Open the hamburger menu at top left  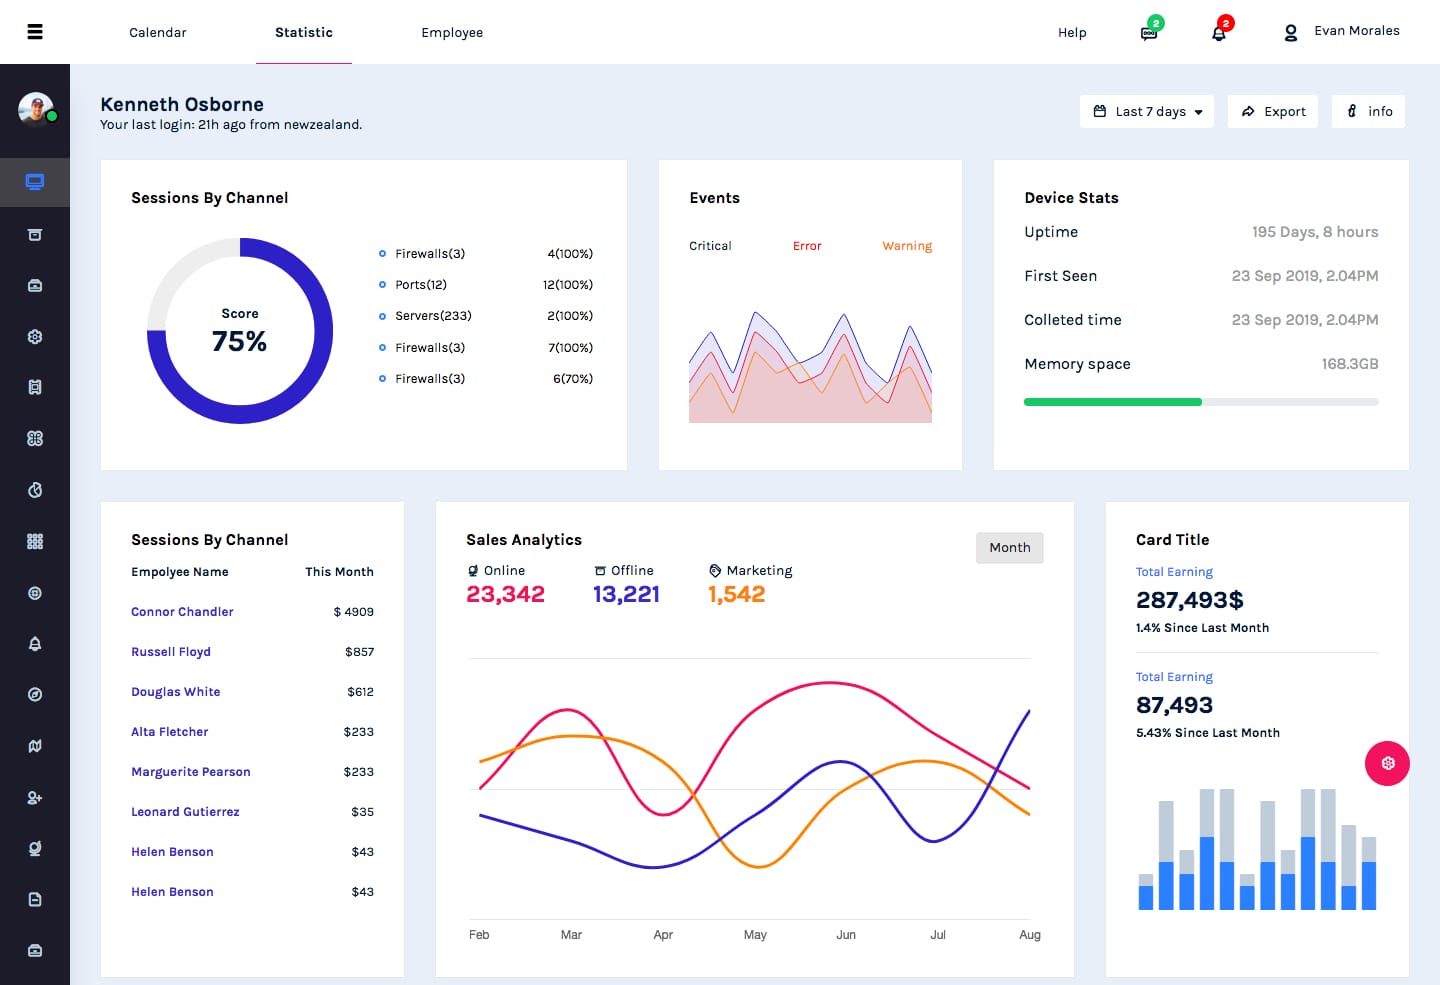(35, 31)
